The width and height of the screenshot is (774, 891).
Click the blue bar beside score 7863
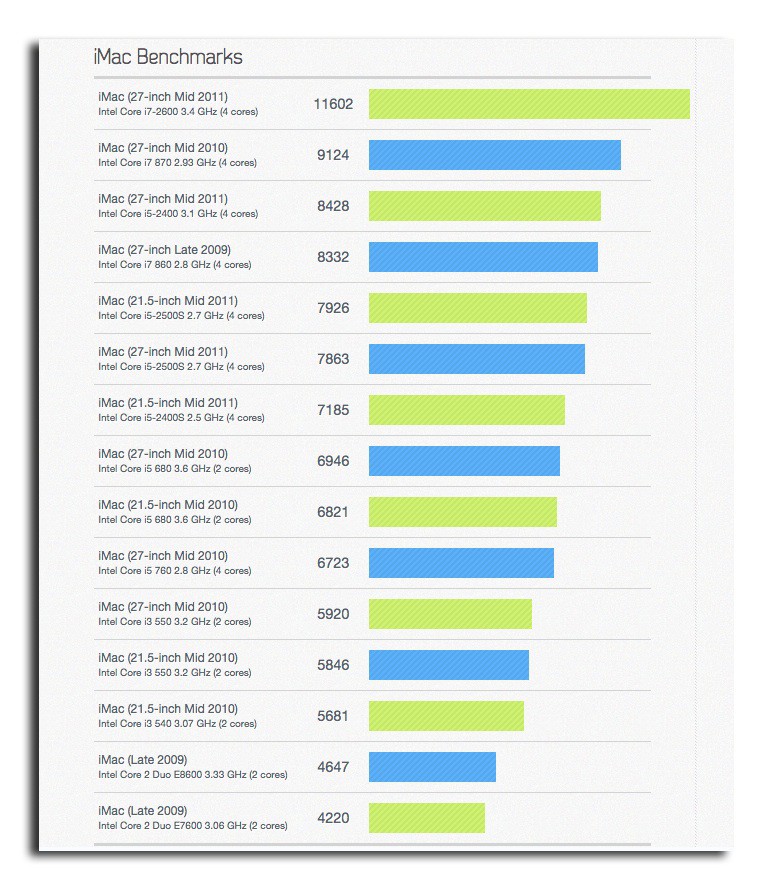pyautogui.click(x=477, y=359)
